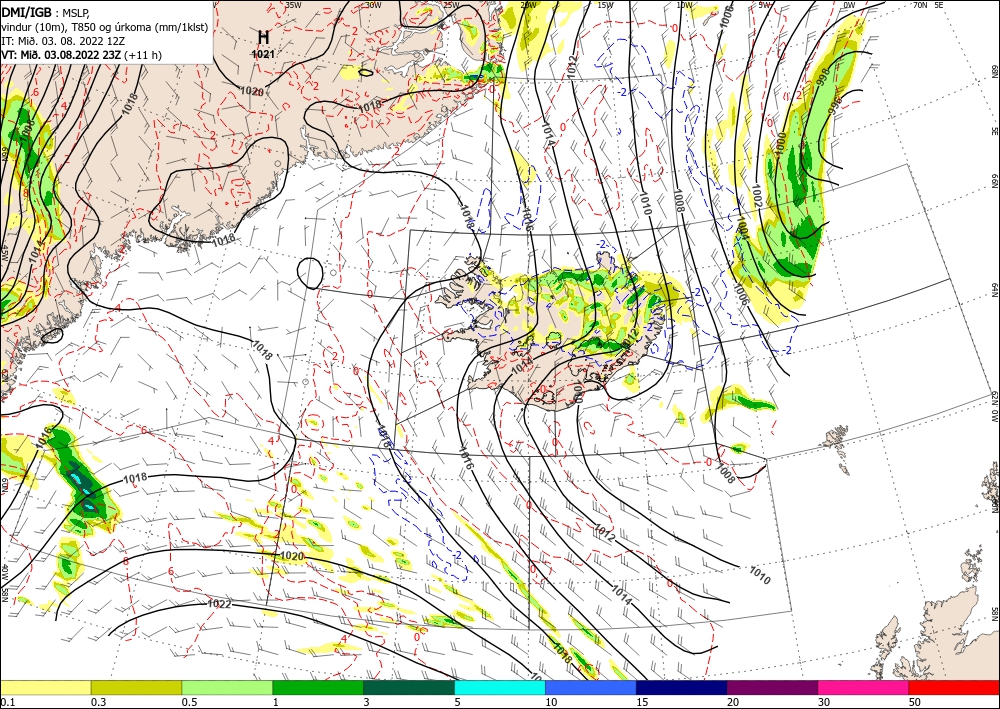Select the '5' value under the legend bar
This screenshot has width=1000, height=709.
coord(457,702)
